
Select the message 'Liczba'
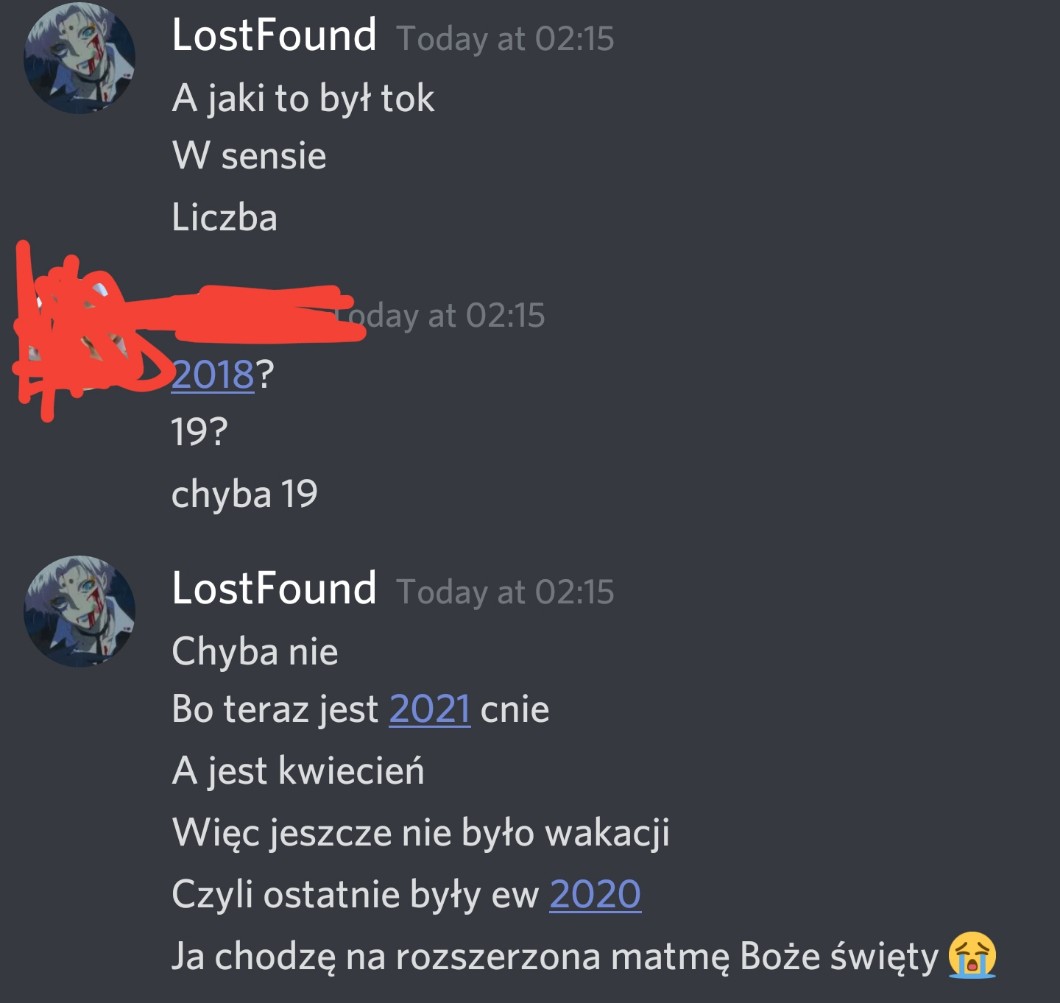224,218
